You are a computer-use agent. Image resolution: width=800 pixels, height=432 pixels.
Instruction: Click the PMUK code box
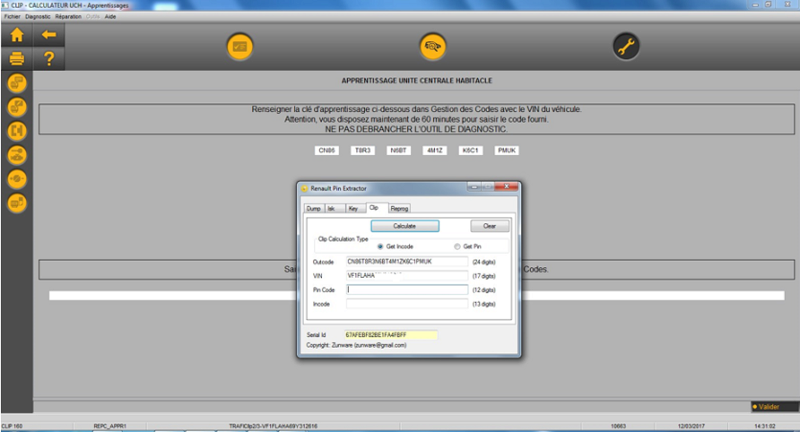[507, 150]
